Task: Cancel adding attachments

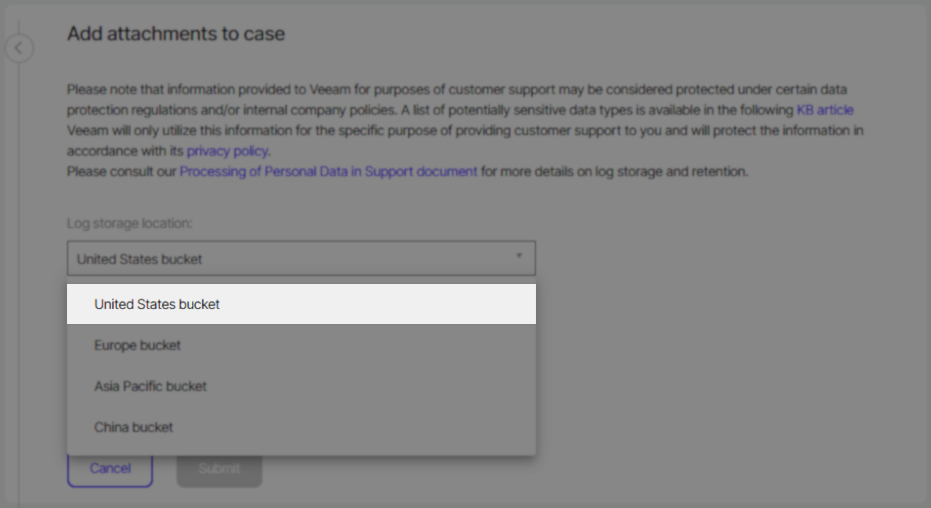Action: (x=110, y=468)
